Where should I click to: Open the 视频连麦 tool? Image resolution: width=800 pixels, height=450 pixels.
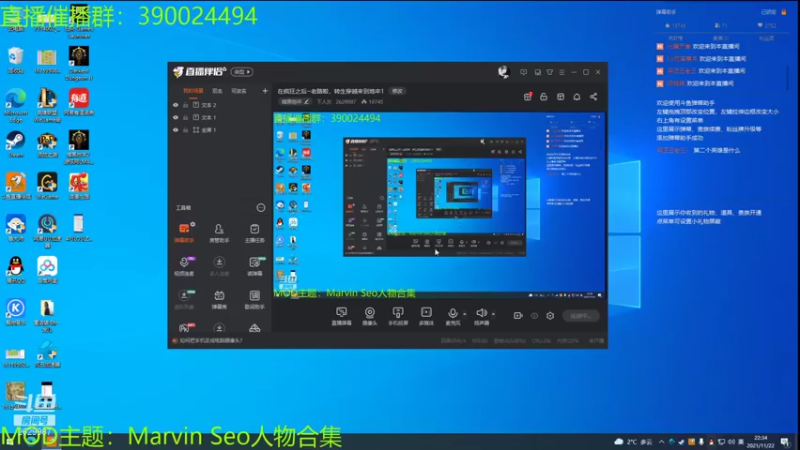[185, 266]
